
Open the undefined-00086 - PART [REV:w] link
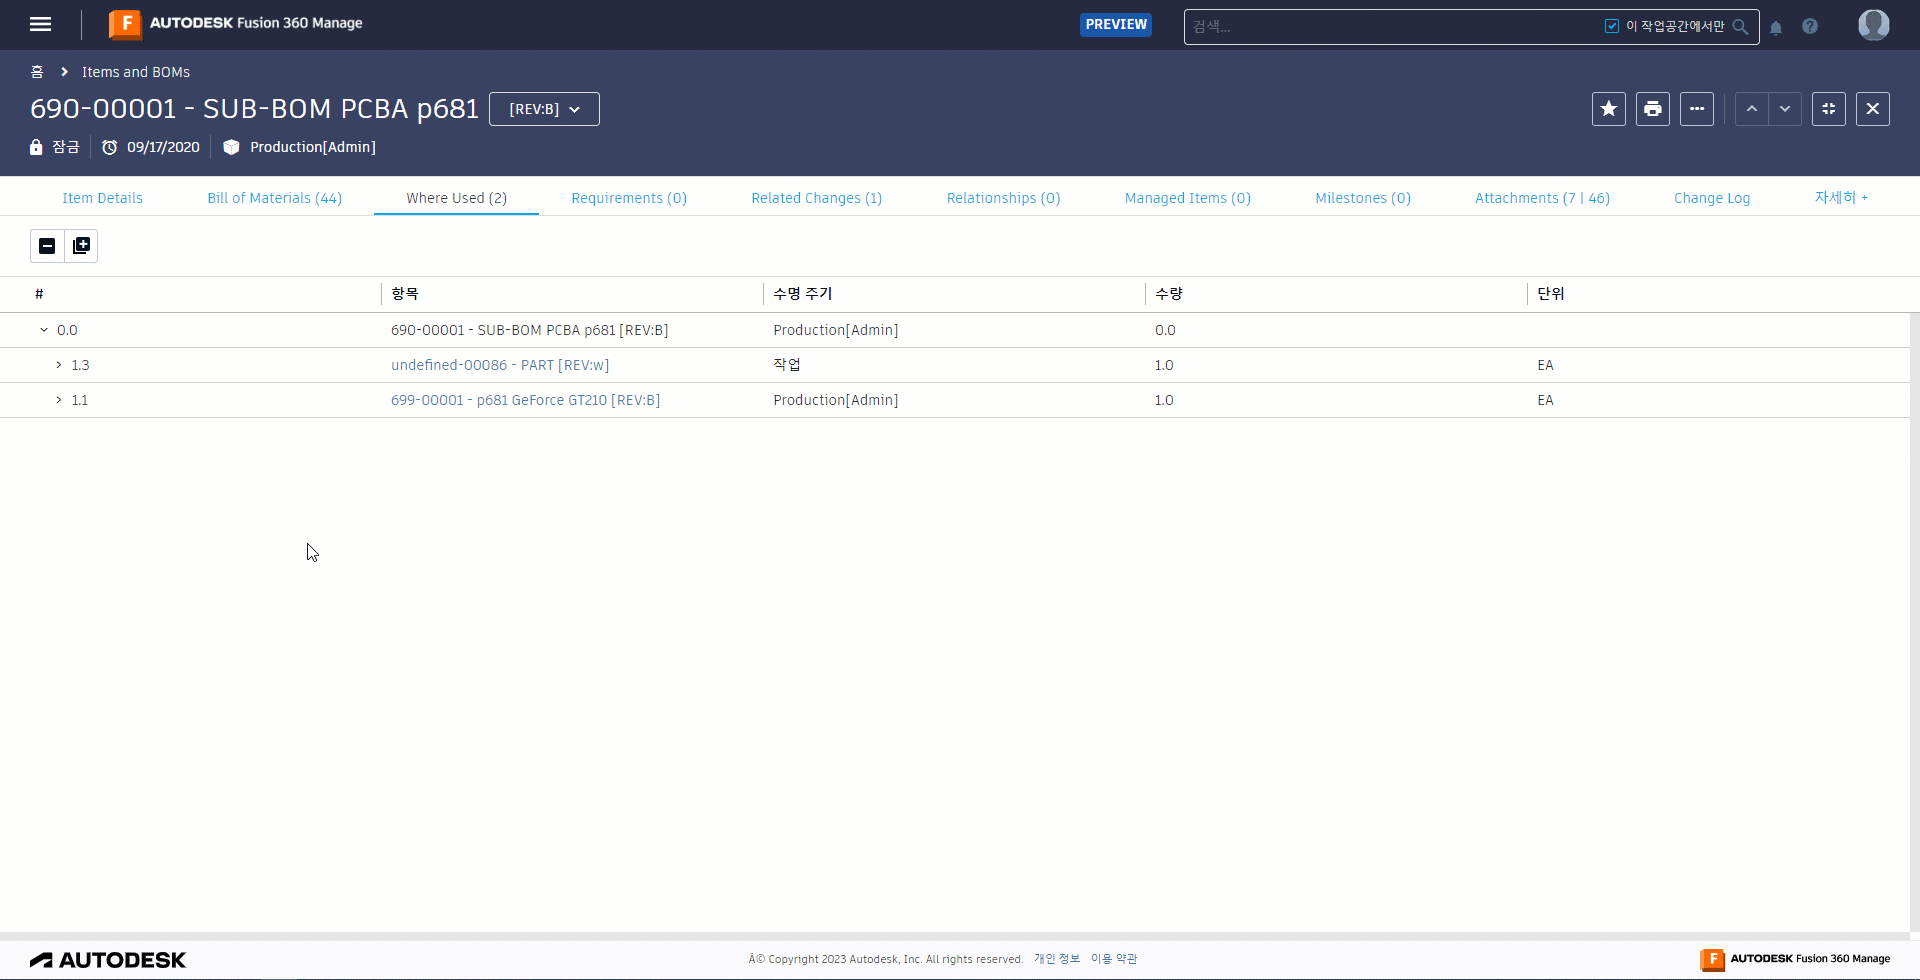pyautogui.click(x=500, y=365)
